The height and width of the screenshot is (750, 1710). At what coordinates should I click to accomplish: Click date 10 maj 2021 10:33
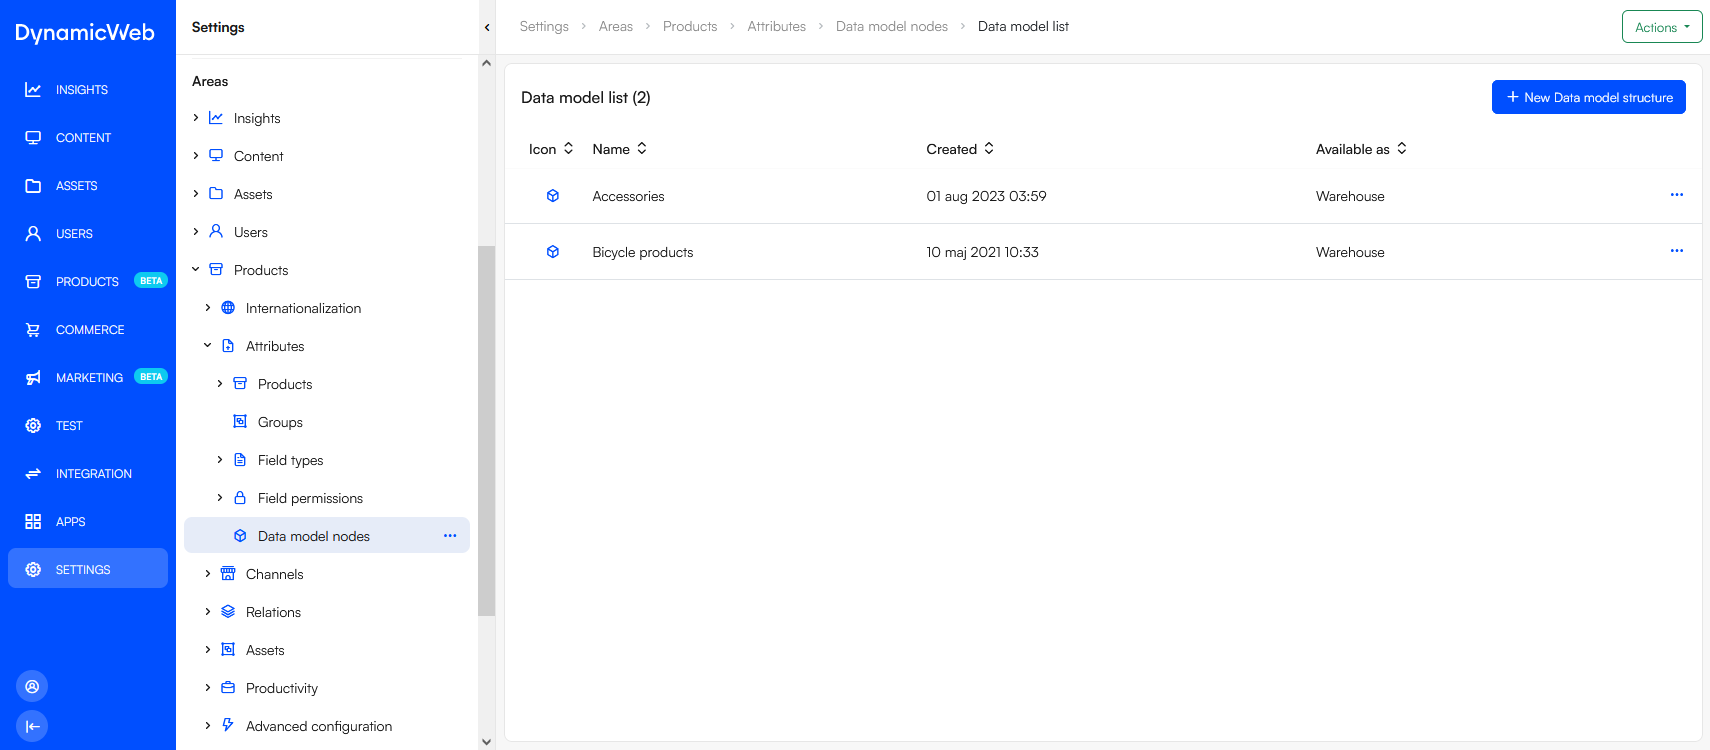click(982, 252)
